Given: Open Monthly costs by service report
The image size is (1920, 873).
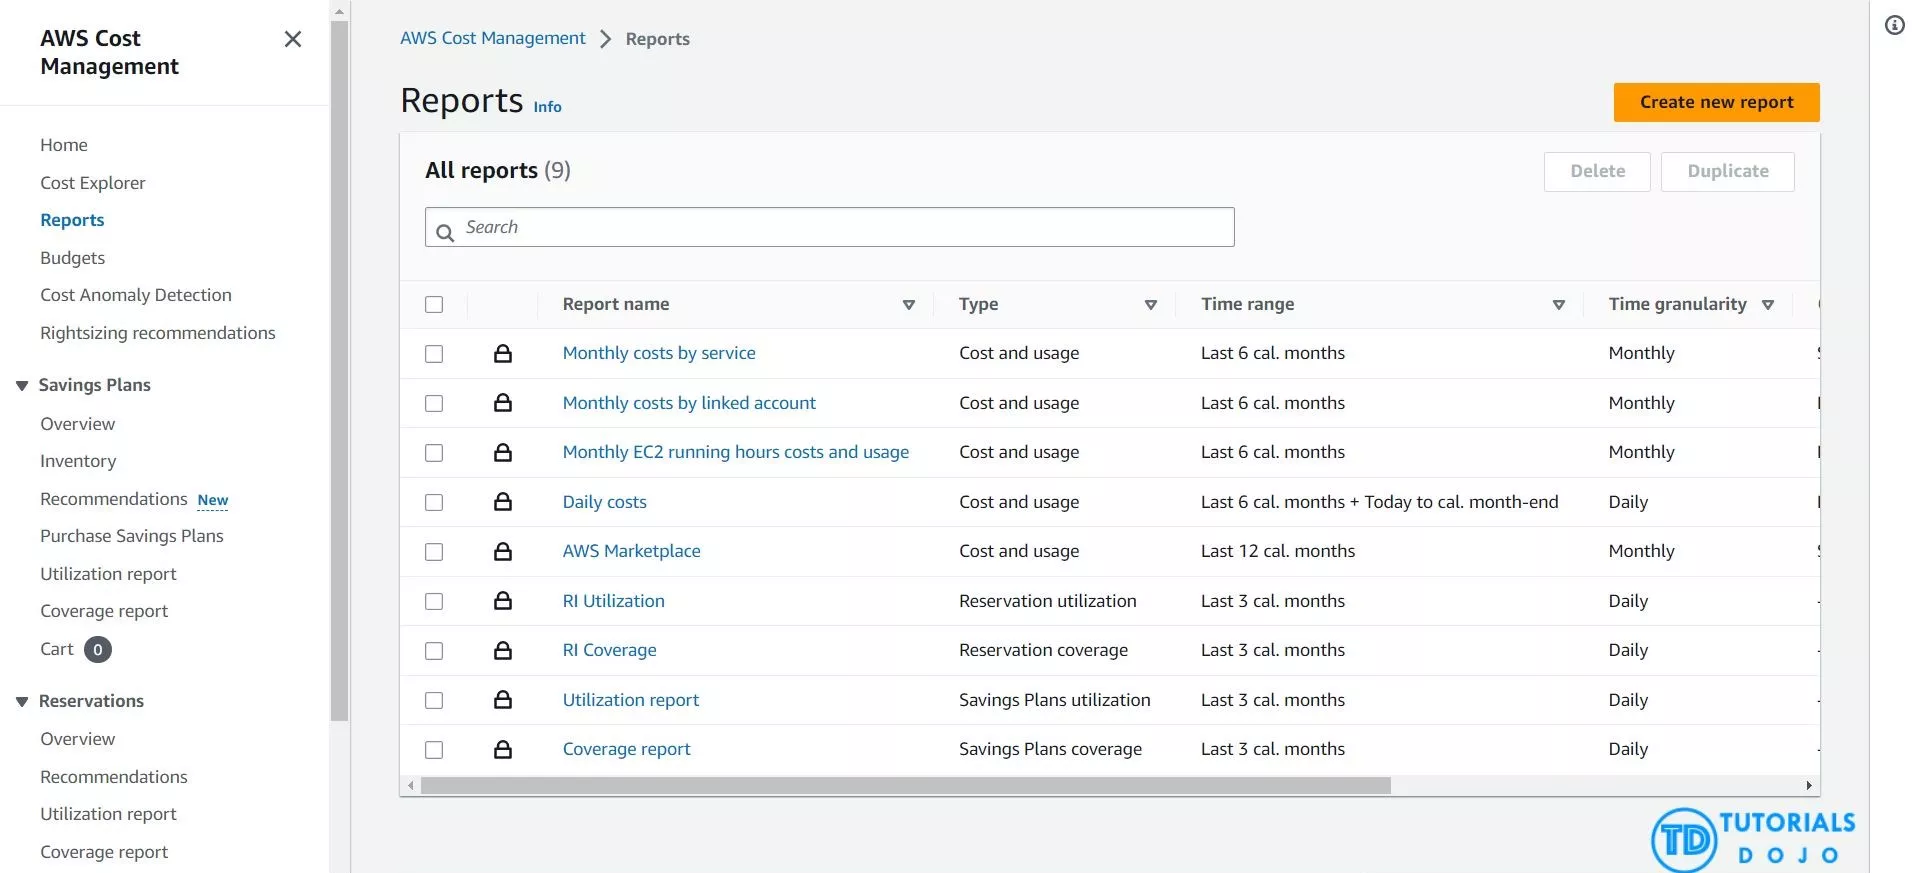Looking at the screenshot, I should [659, 353].
